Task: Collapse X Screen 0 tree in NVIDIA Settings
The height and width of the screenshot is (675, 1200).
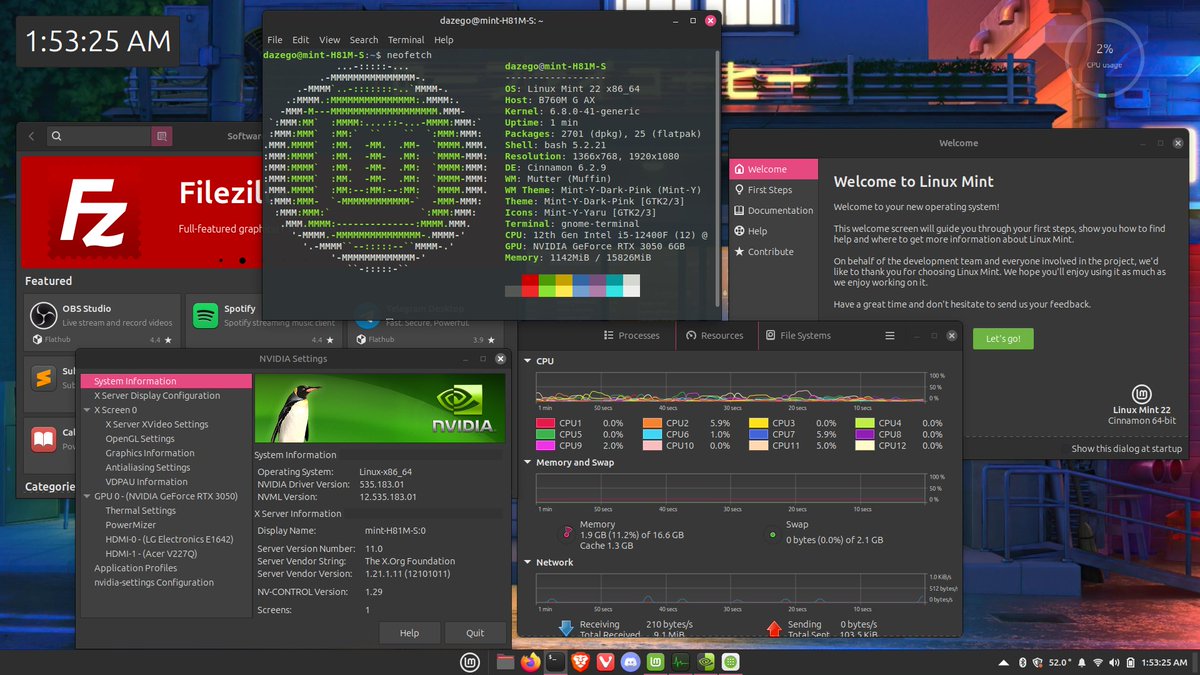Action: (87, 410)
